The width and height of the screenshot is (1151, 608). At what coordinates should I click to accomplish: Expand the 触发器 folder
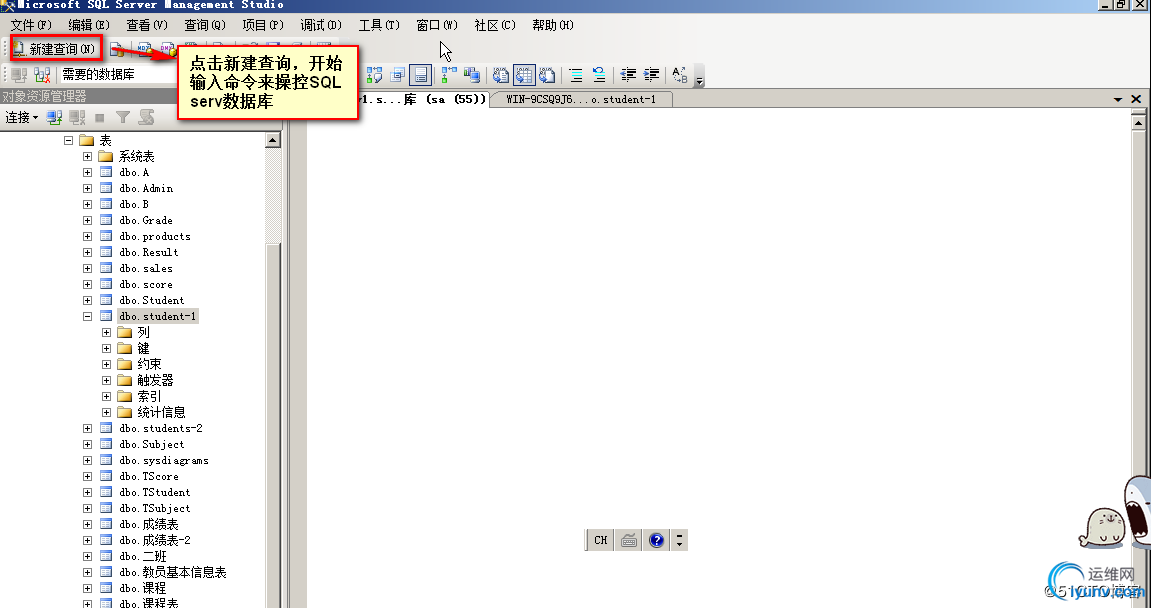[x=106, y=380]
